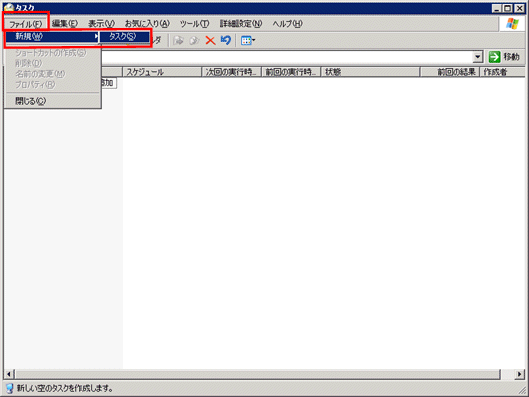Click the Windows flag logo
The width and height of the screenshot is (529, 397).
(x=512, y=24)
